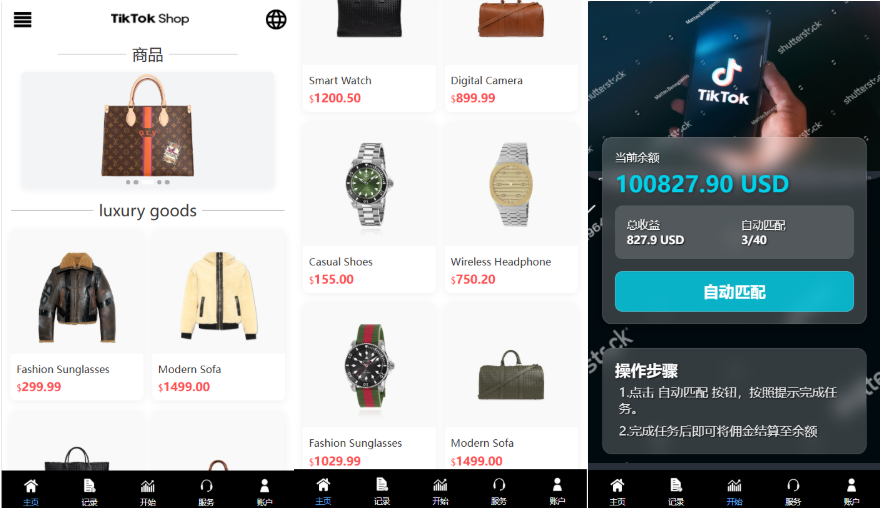Click the globe language icon
This screenshot has width=880, height=508.
(x=276, y=20)
